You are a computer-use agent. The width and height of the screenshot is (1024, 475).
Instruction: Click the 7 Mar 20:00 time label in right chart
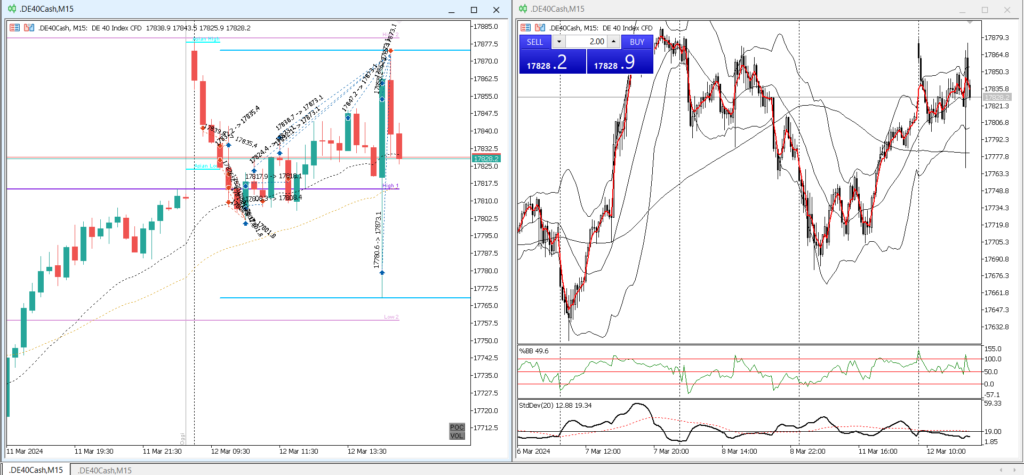671,451
